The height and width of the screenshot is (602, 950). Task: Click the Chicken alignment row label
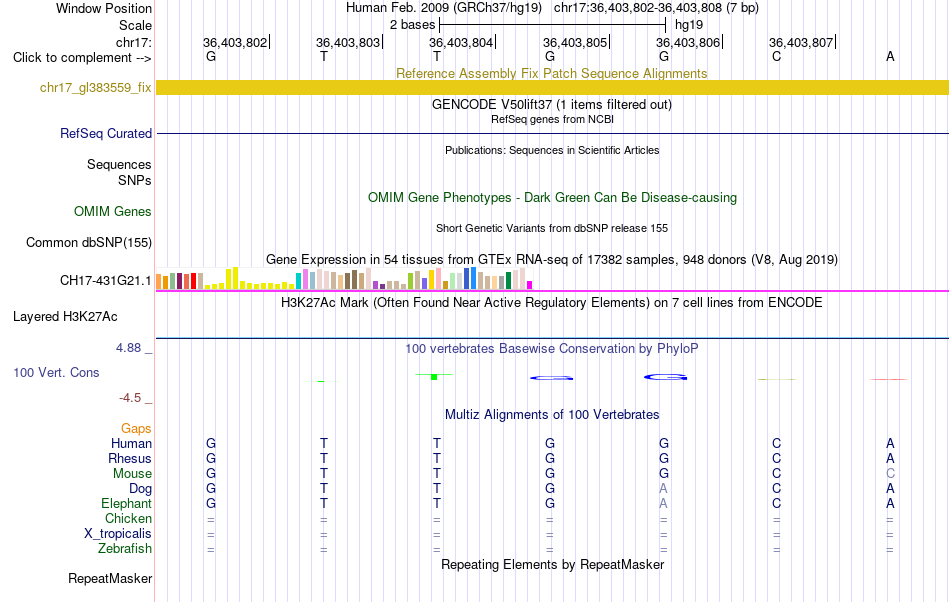[x=128, y=518]
